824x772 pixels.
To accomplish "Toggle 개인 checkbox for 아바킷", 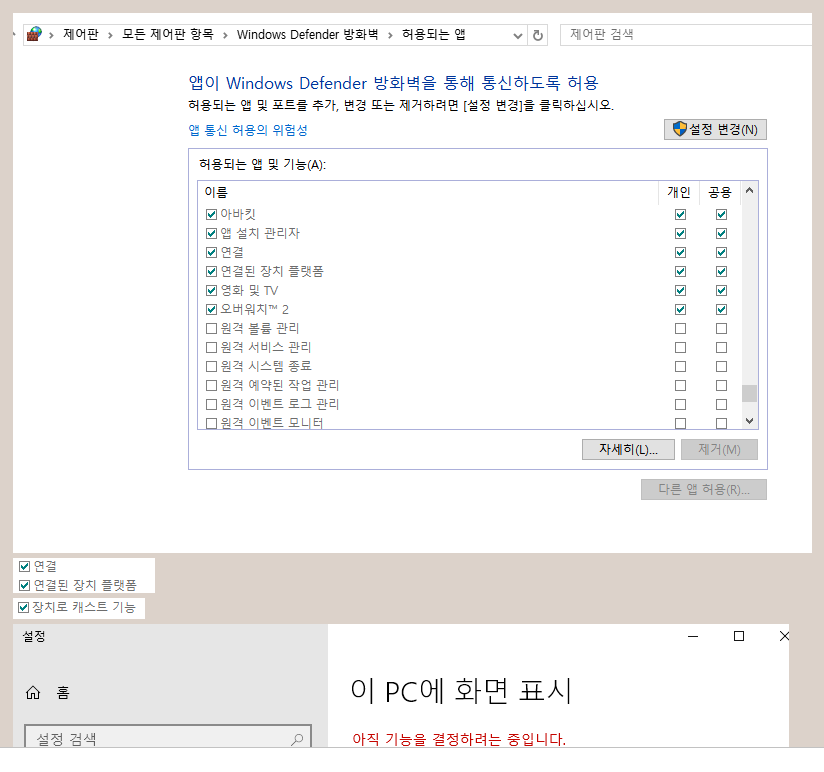I will coord(680,214).
